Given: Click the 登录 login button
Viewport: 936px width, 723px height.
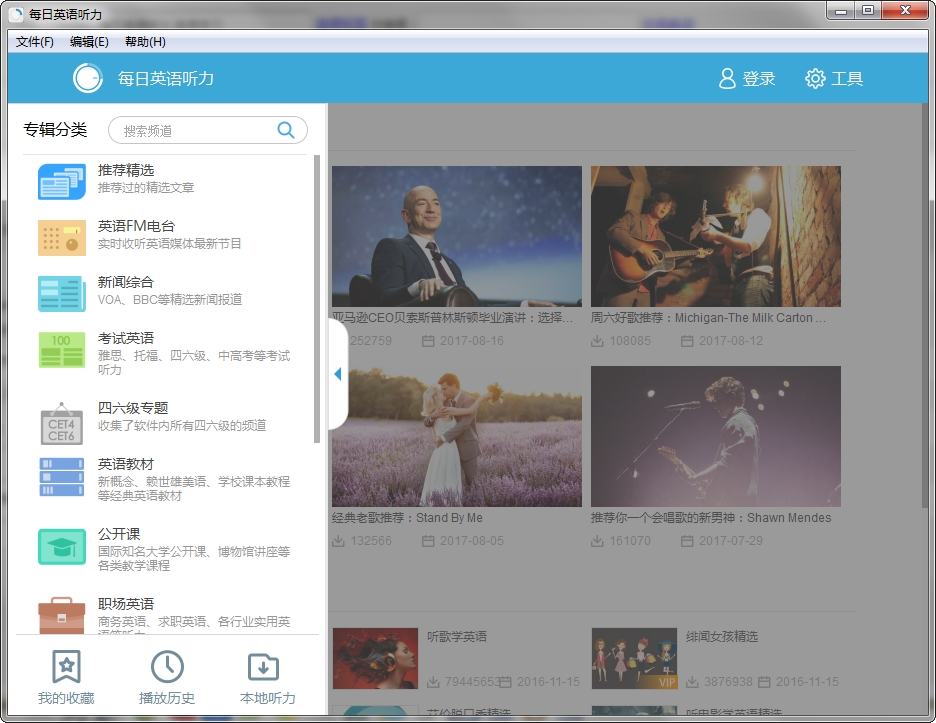Looking at the screenshot, I should 747,79.
